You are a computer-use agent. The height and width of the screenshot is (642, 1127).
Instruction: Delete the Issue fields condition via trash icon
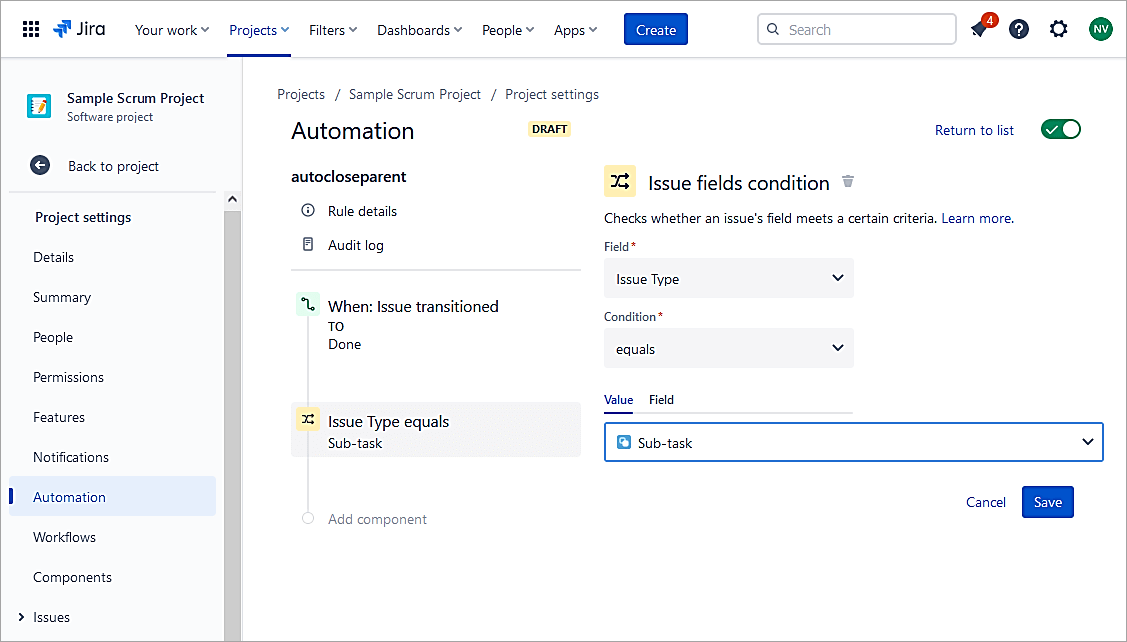(848, 181)
